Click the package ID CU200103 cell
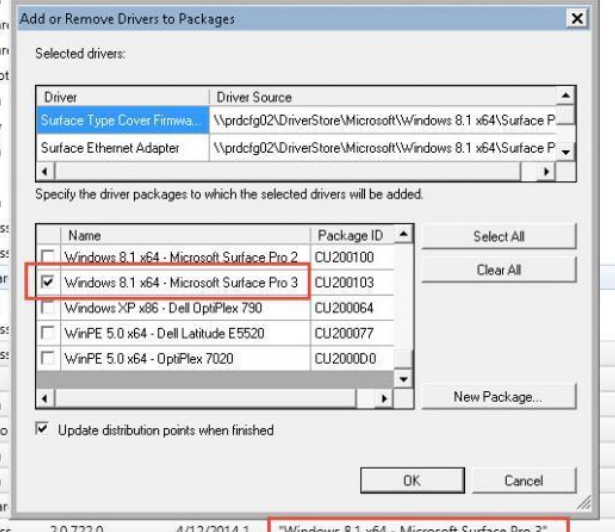Screen dimensions: 615x532 [x=352, y=282]
